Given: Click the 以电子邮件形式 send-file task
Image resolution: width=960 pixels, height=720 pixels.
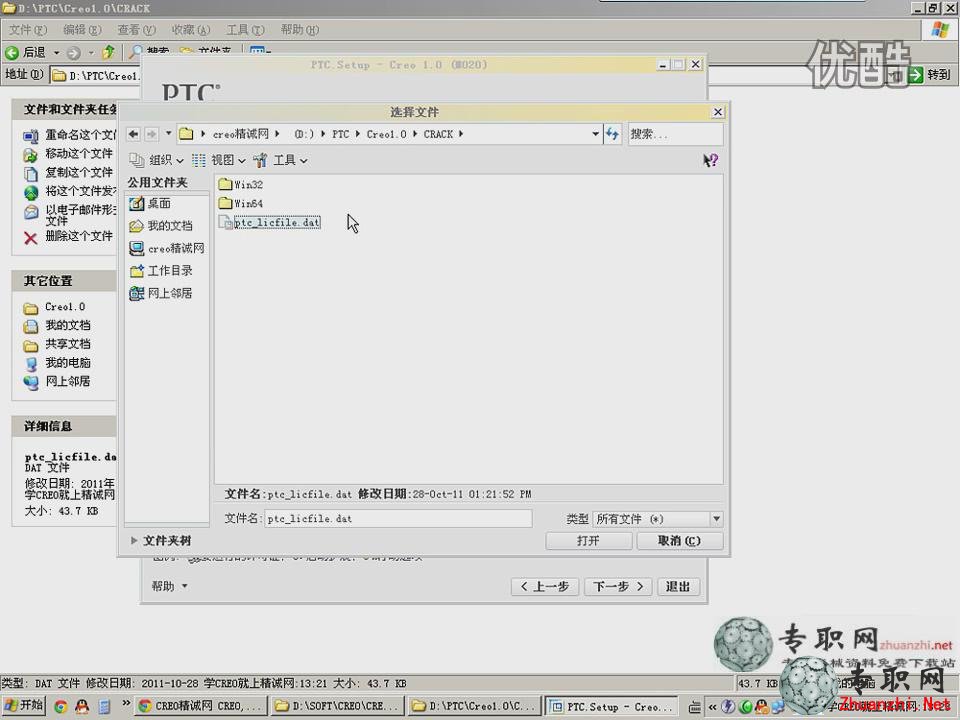Looking at the screenshot, I should tap(69, 214).
